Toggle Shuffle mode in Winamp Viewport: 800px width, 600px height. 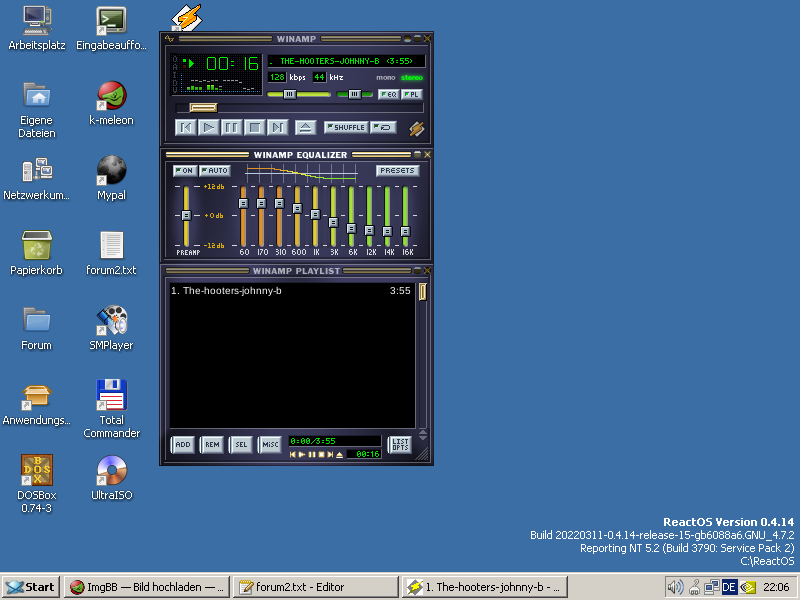pyautogui.click(x=346, y=128)
